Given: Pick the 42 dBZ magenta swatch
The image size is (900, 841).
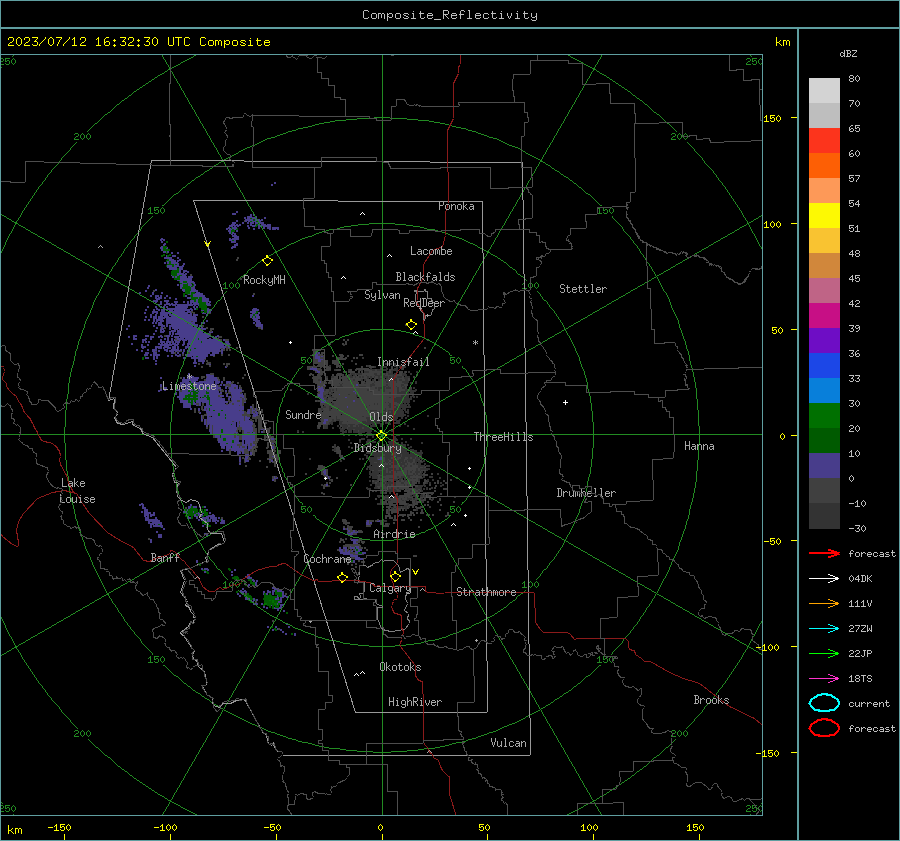Looking at the screenshot, I should click(x=824, y=315).
